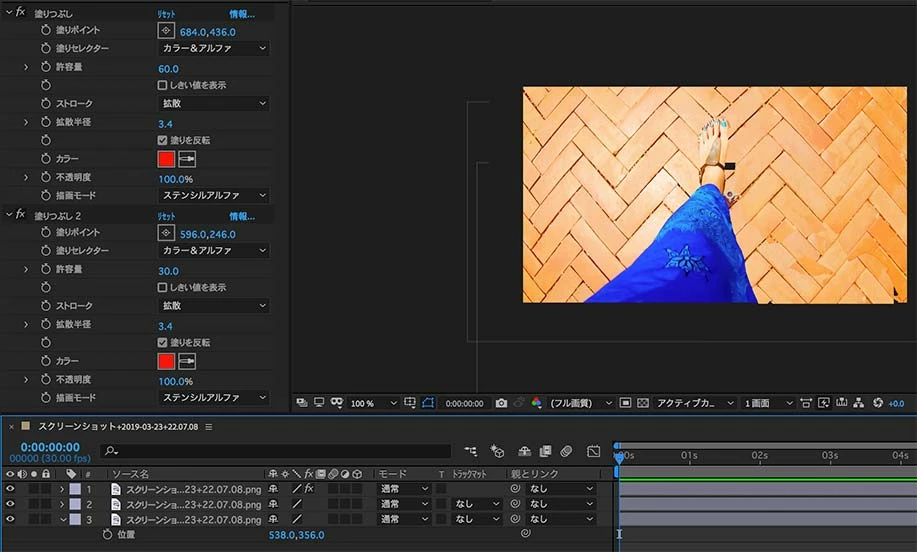Image resolution: width=917 pixels, height=552 pixels.
Task: Open the fast previews icon
Action: click(x=823, y=402)
